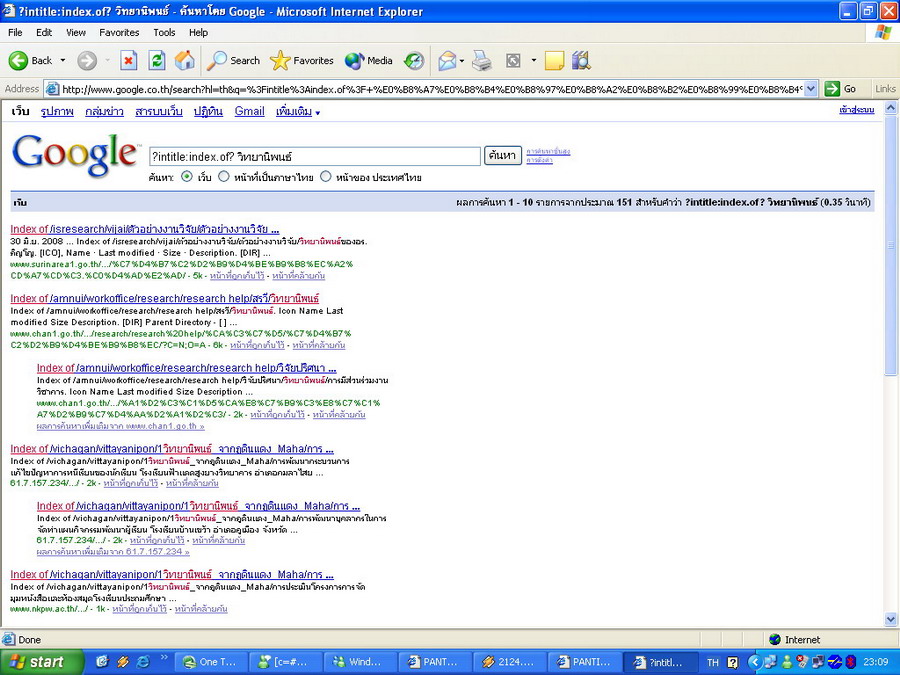This screenshot has height=675, width=900.
Task: Open the กลุ่มข่าว groups link
Action: [104, 111]
